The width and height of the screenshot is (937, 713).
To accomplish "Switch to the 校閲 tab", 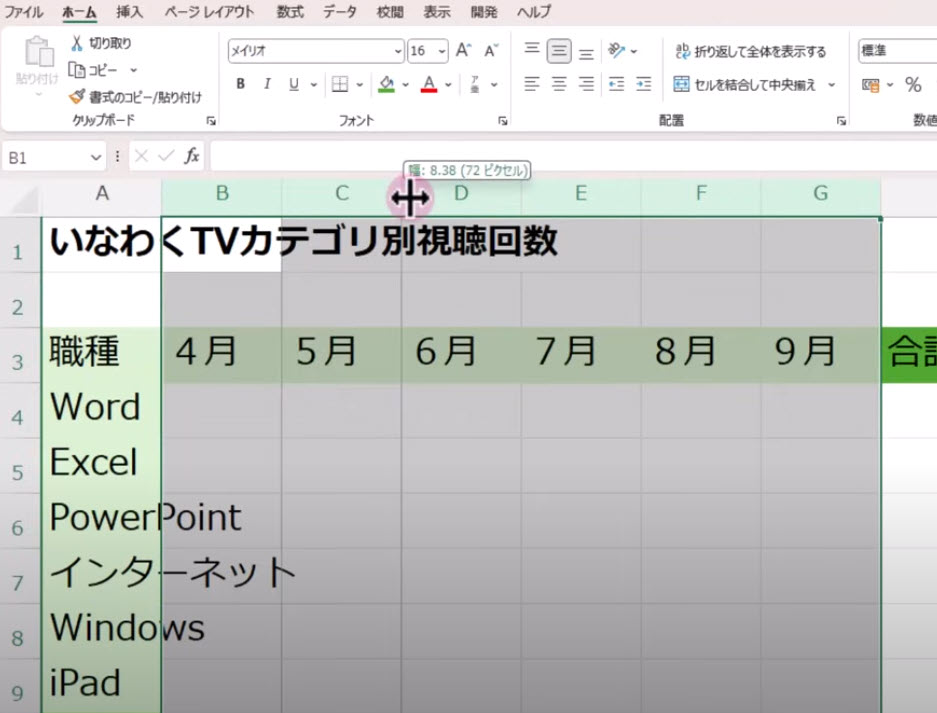I will [390, 11].
